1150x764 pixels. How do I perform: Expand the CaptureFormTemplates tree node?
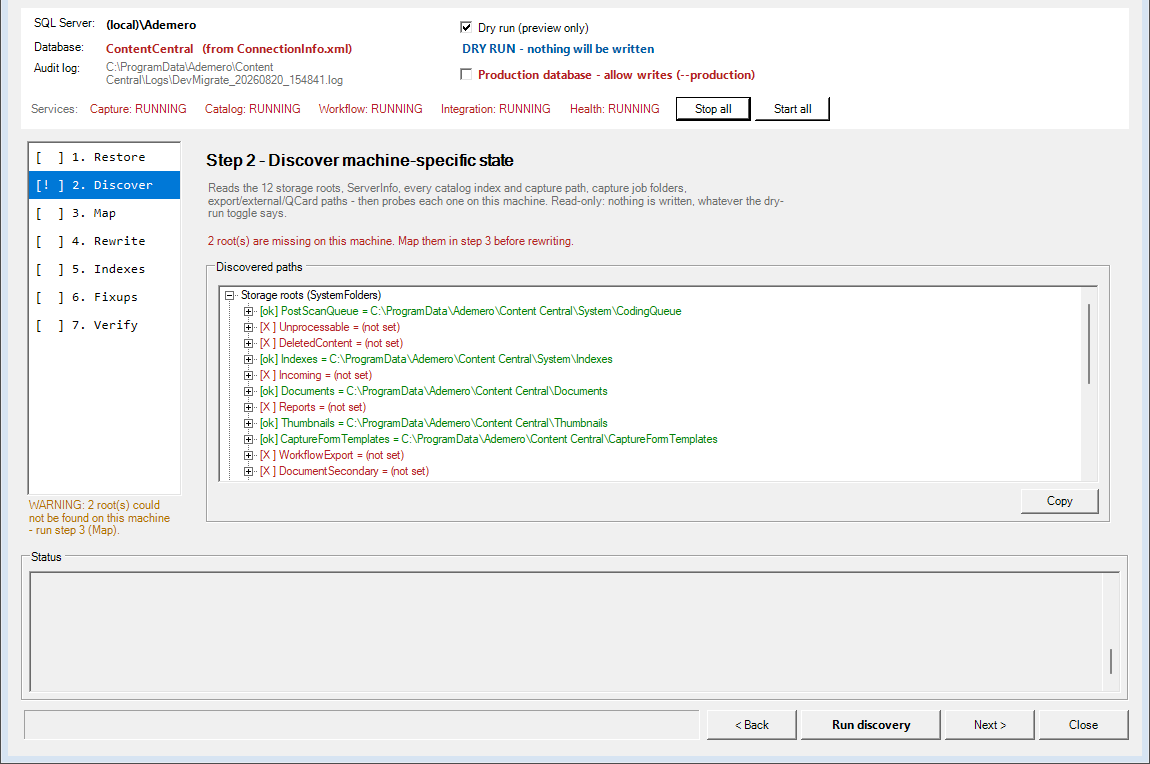coord(249,439)
